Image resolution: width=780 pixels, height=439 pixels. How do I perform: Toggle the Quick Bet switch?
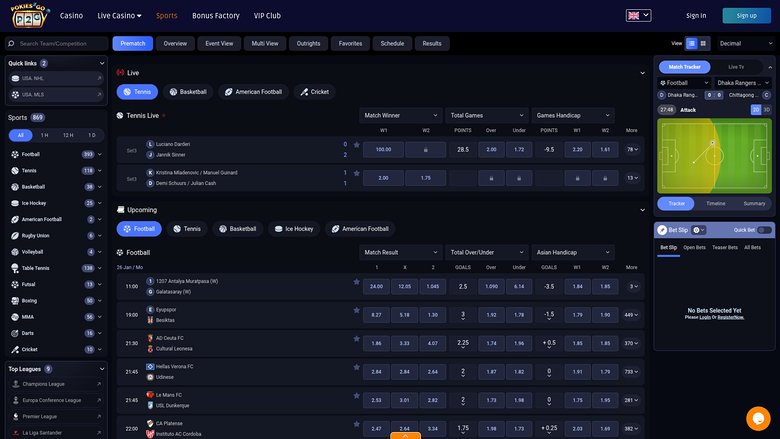(x=765, y=230)
